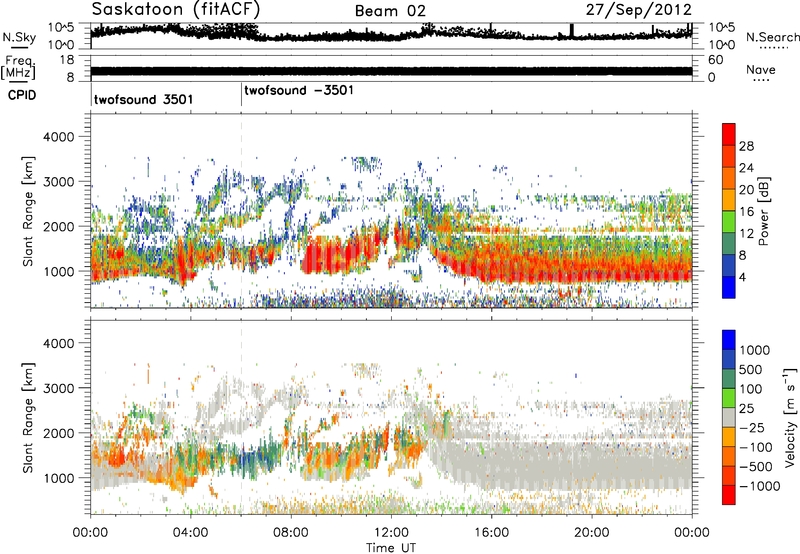Select the Velocity [m s-1] colorbar title

click(790, 417)
